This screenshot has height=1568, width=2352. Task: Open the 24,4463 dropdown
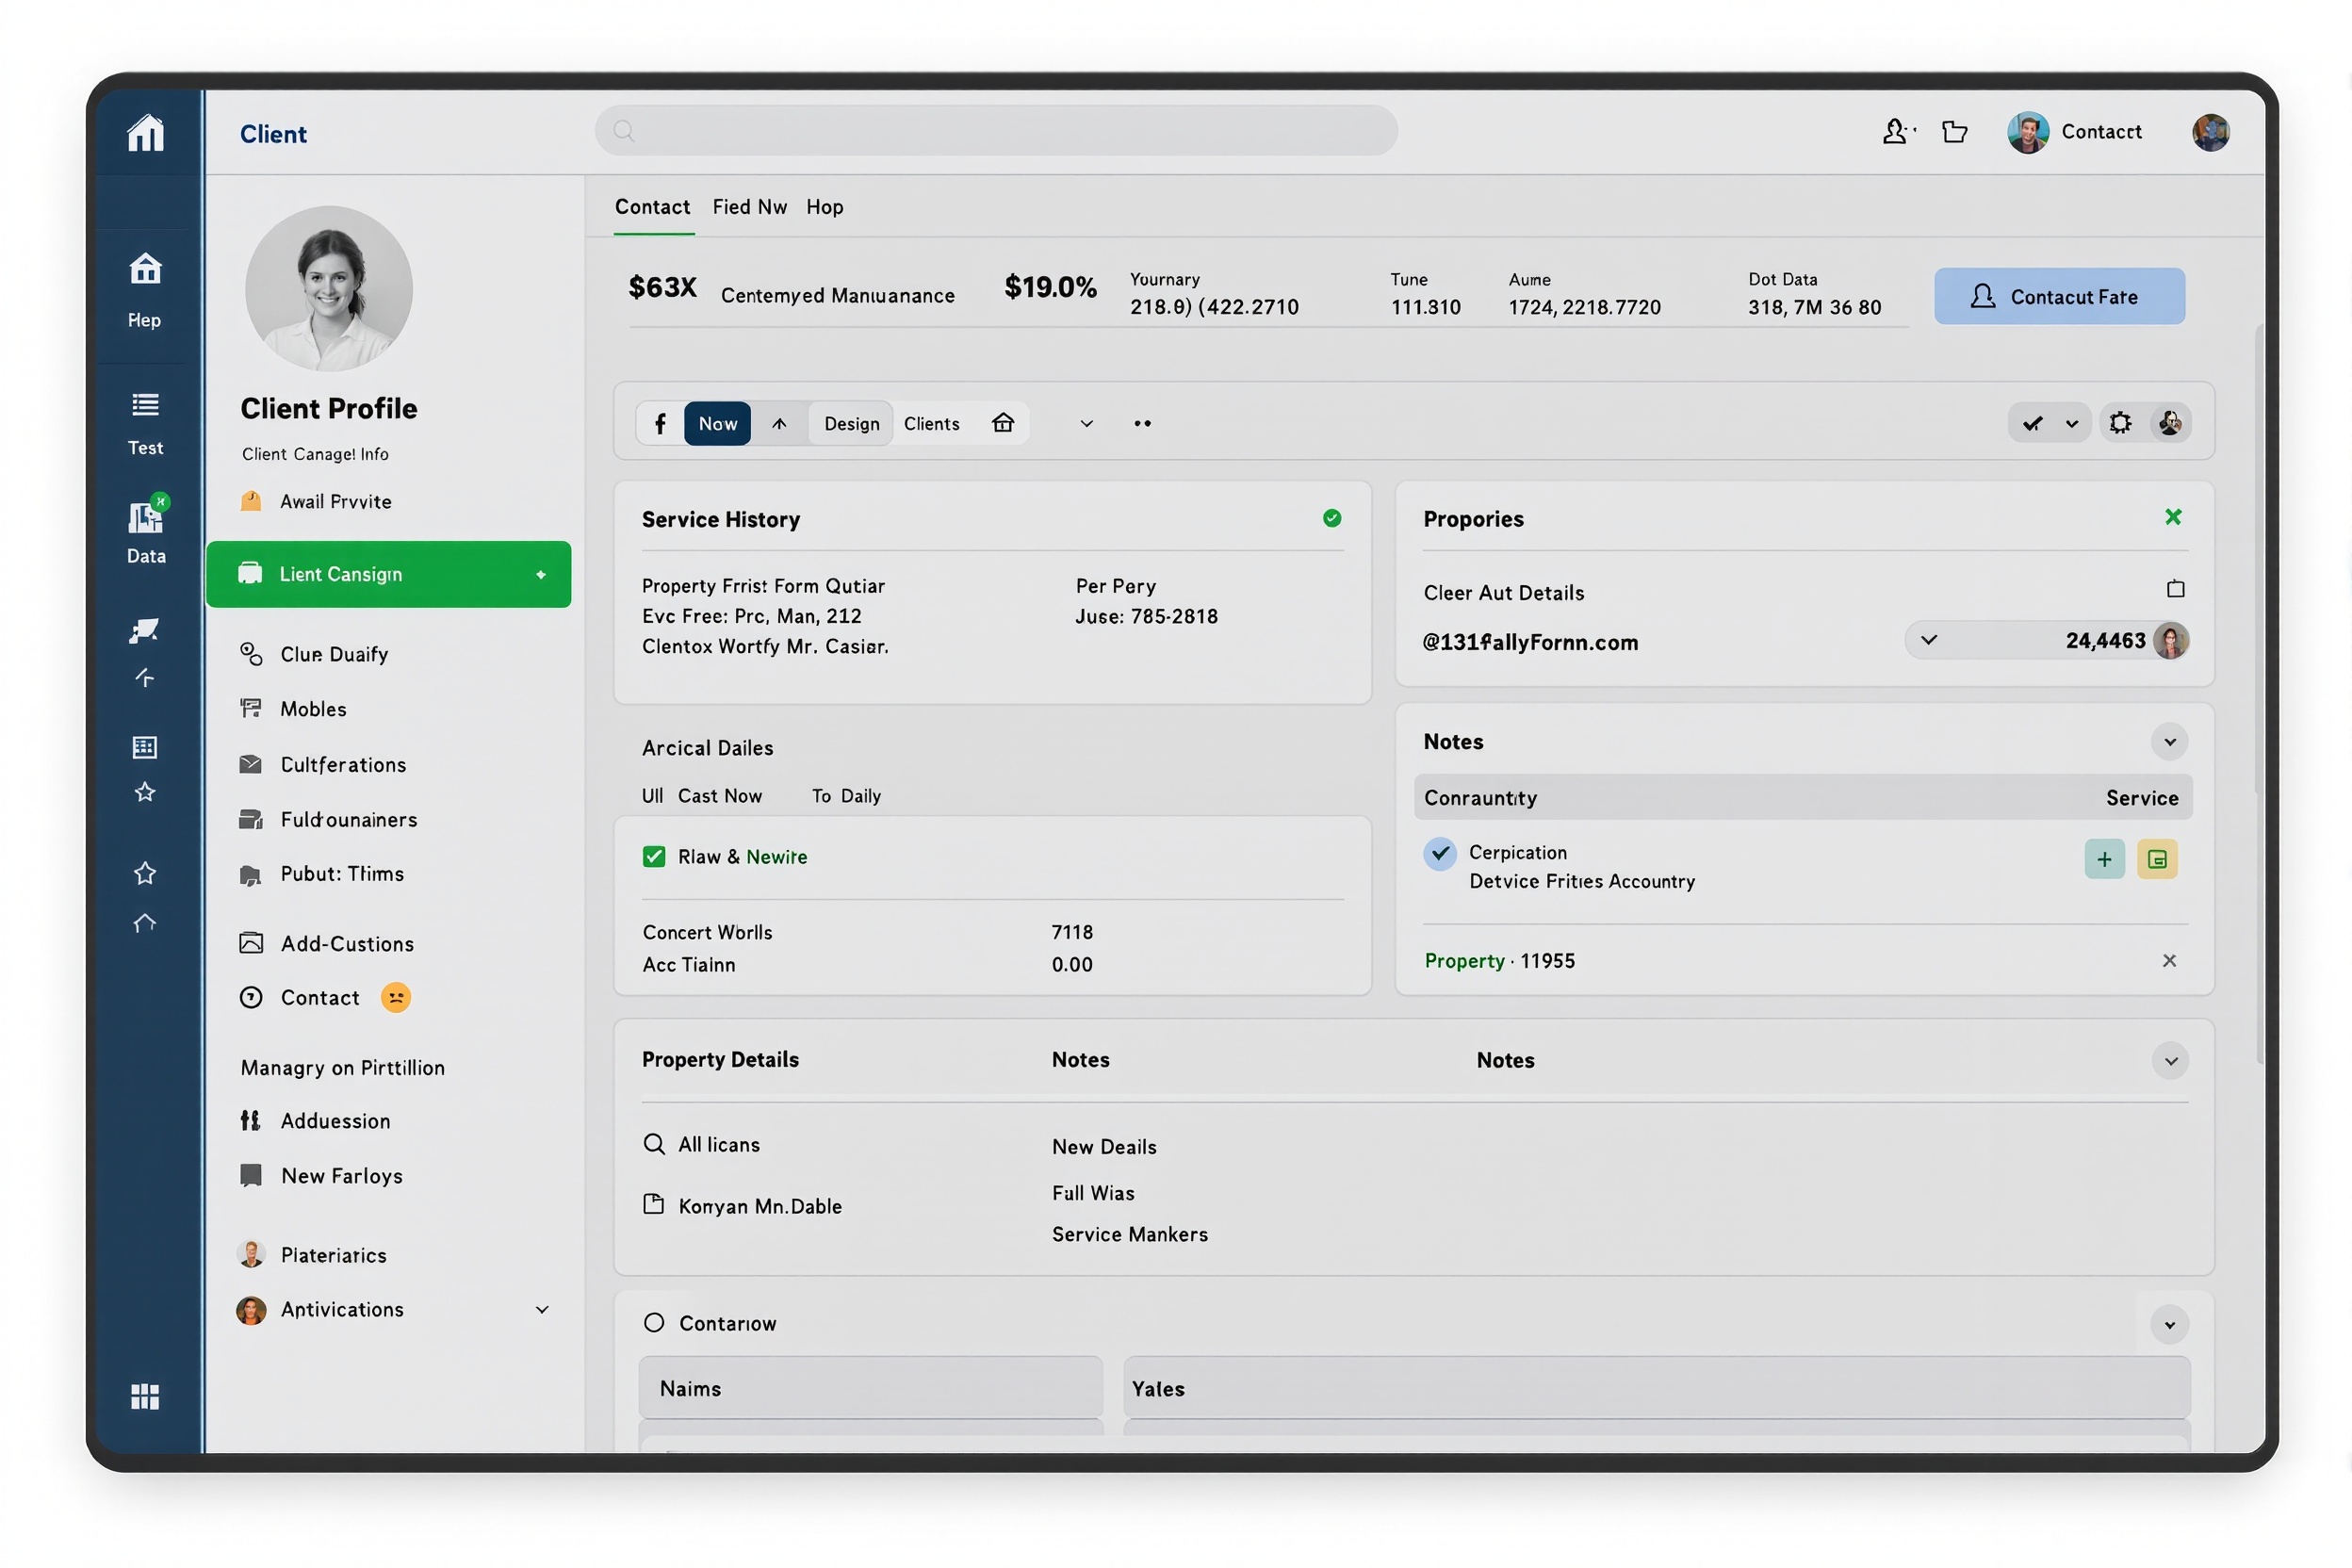point(1930,640)
